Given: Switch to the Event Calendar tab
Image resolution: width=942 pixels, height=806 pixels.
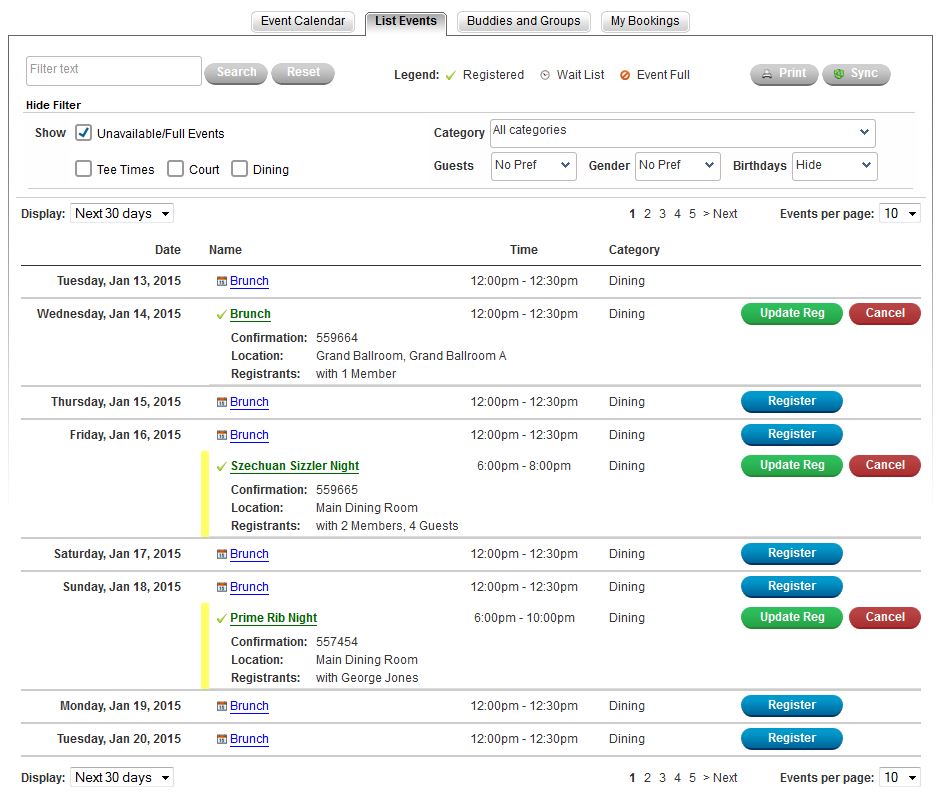Looking at the screenshot, I should [x=302, y=21].
